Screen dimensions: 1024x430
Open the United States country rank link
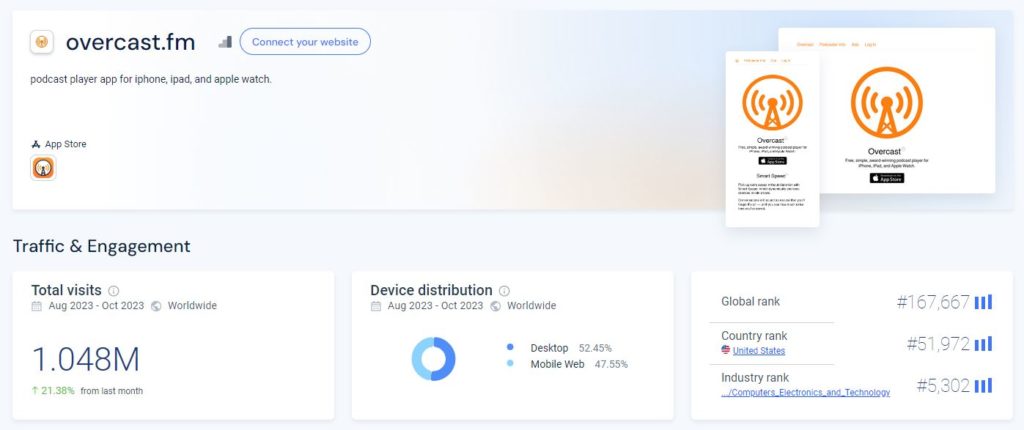click(x=759, y=351)
